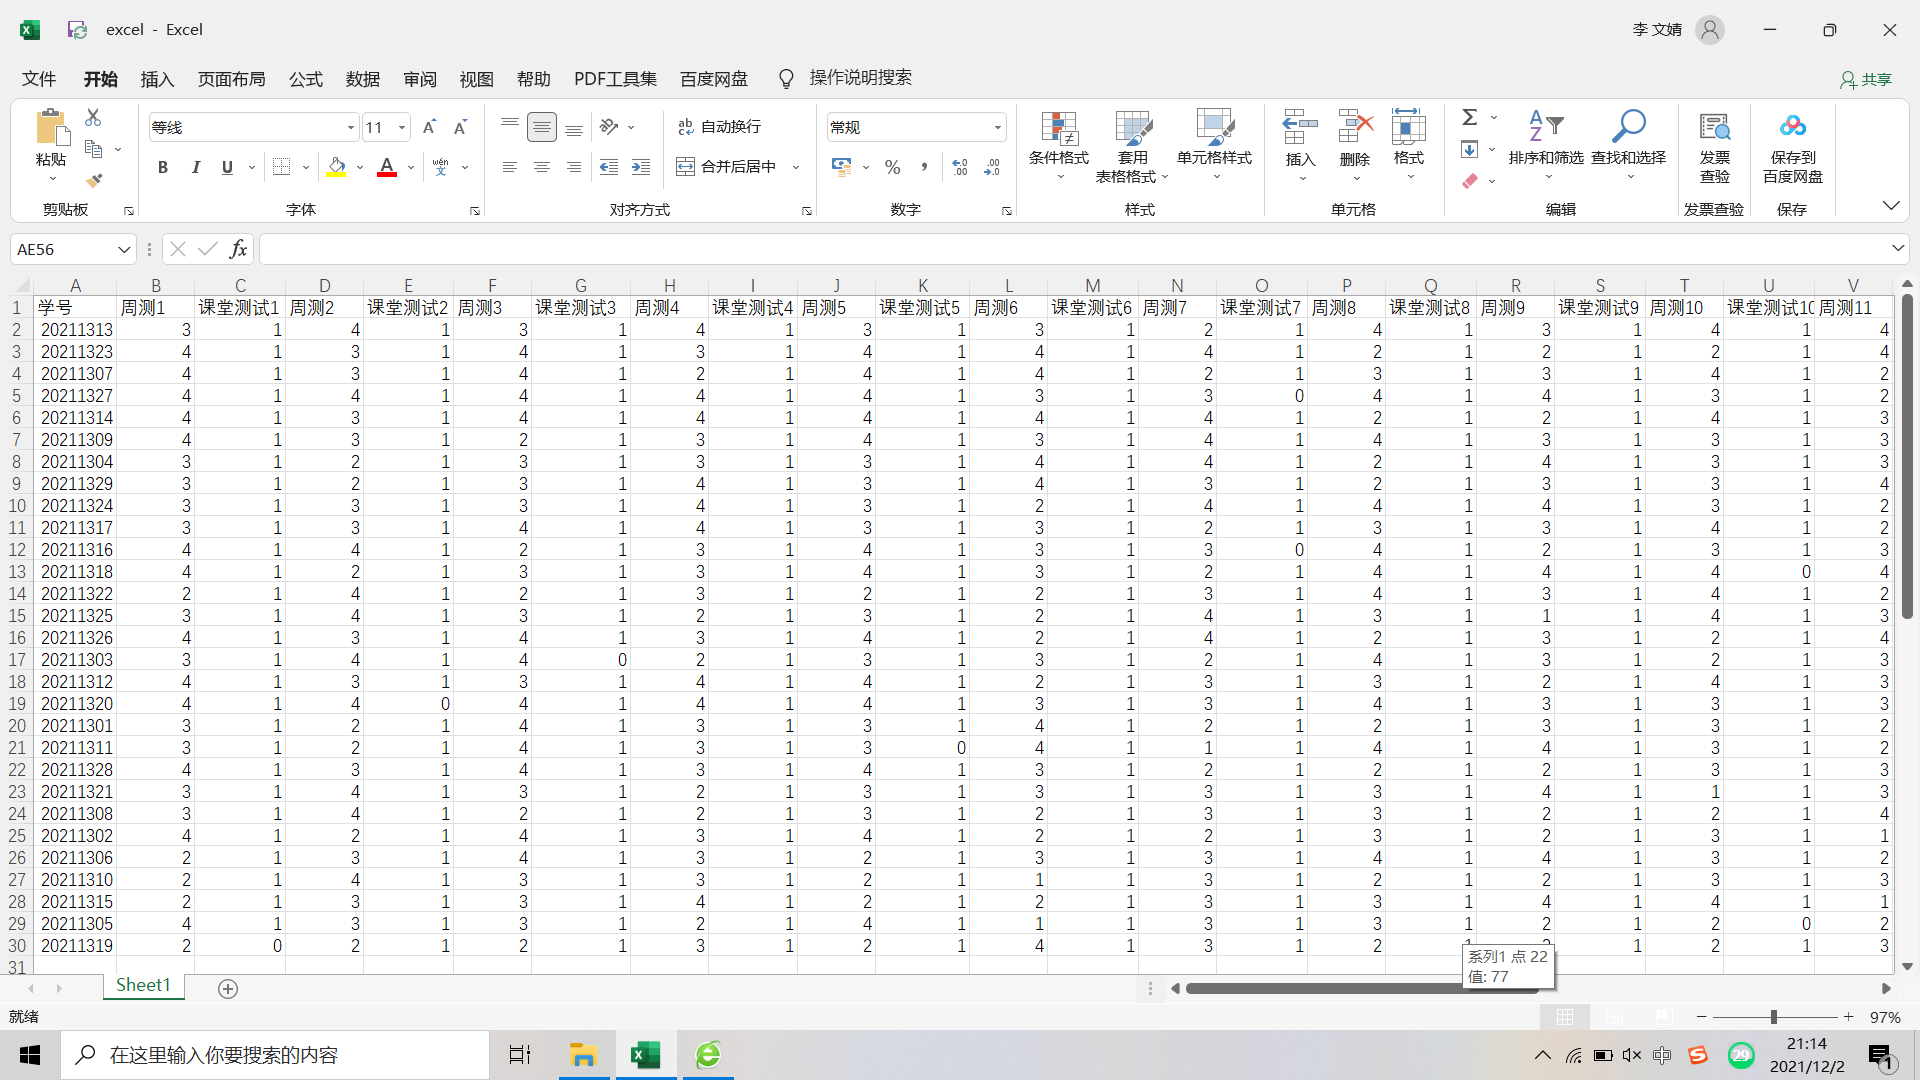
Task: Click the 共享 (Share) button
Action: [1866, 79]
